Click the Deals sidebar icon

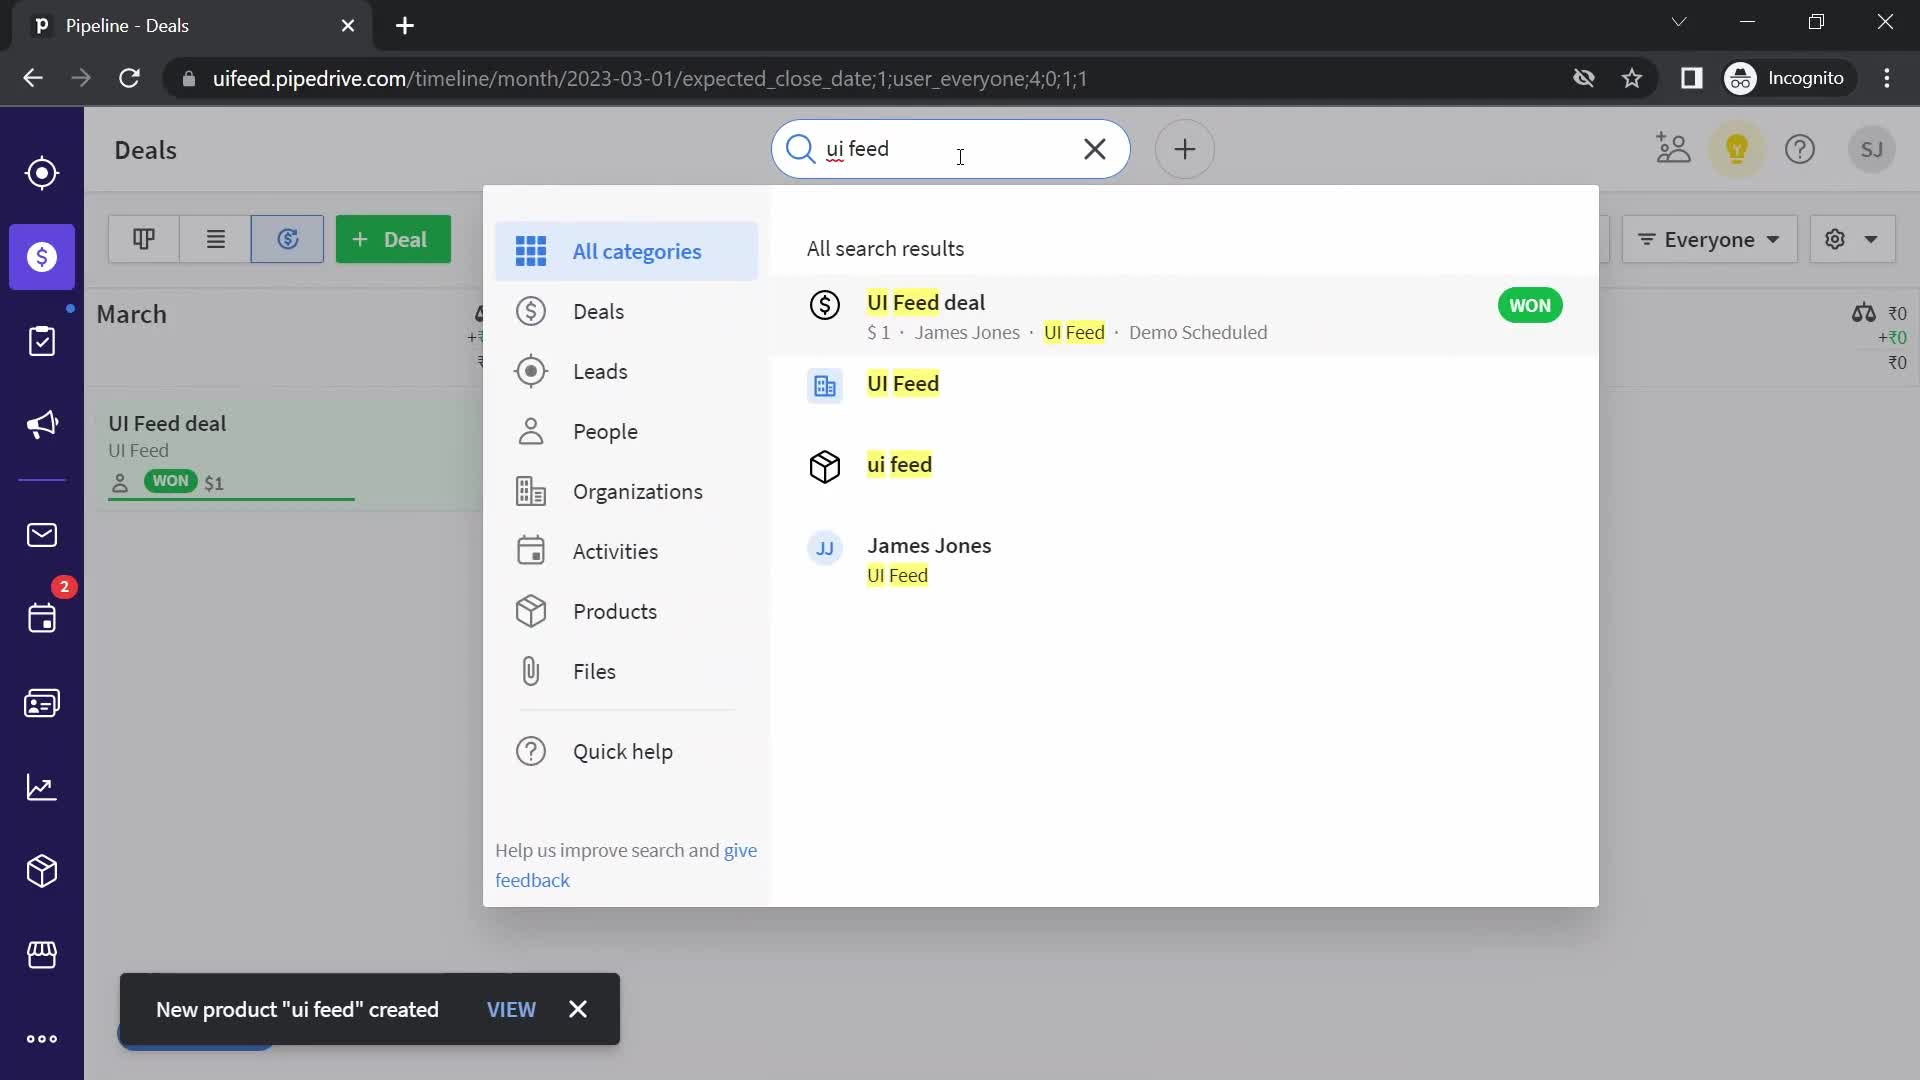pyautogui.click(x=41, y=256)
